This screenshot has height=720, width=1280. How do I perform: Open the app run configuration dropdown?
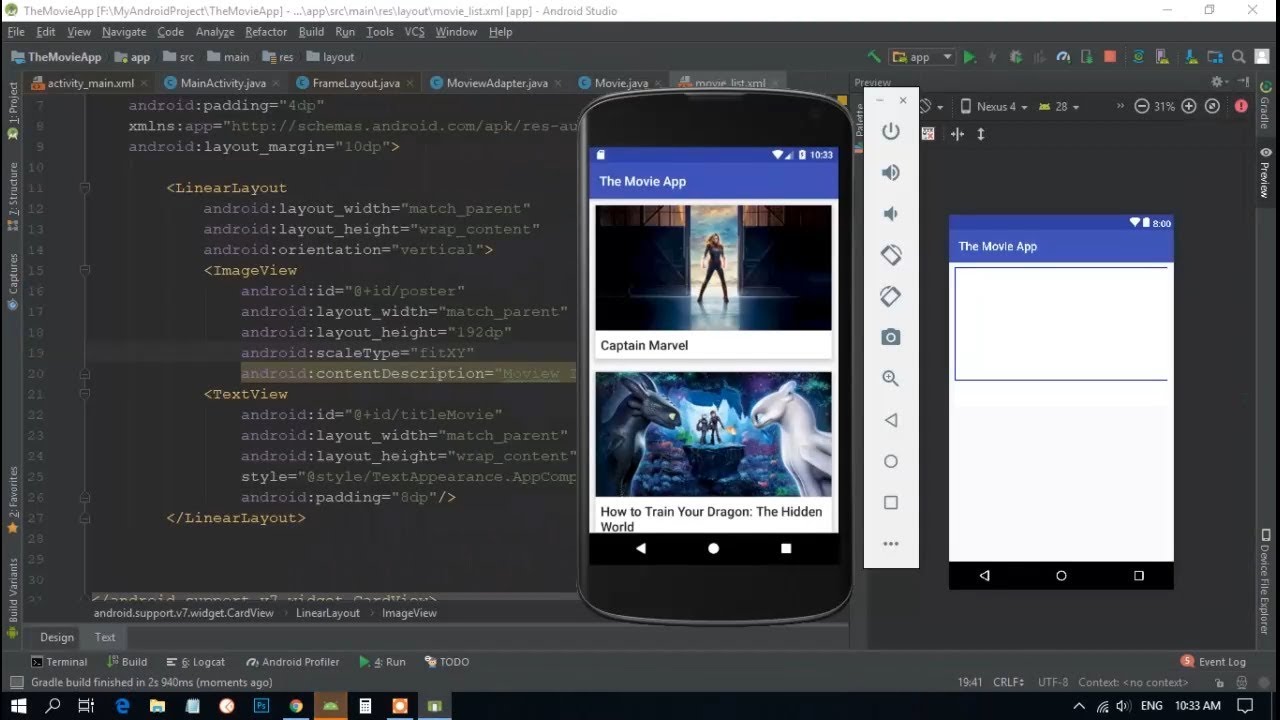[x=921, y=57]
